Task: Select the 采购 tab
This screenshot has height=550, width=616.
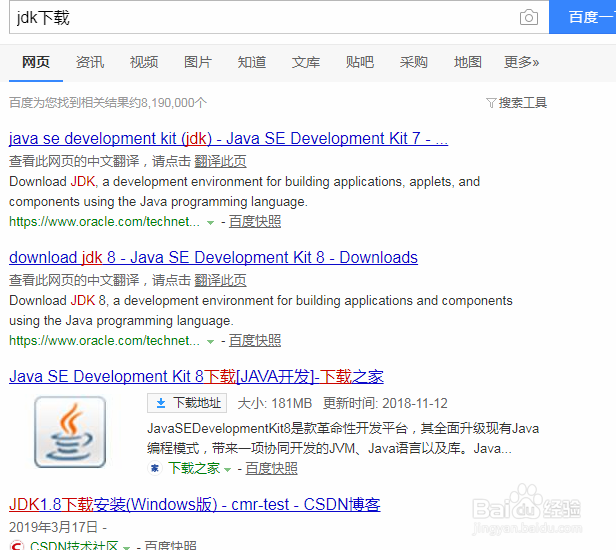Action: tap(414, 62)
